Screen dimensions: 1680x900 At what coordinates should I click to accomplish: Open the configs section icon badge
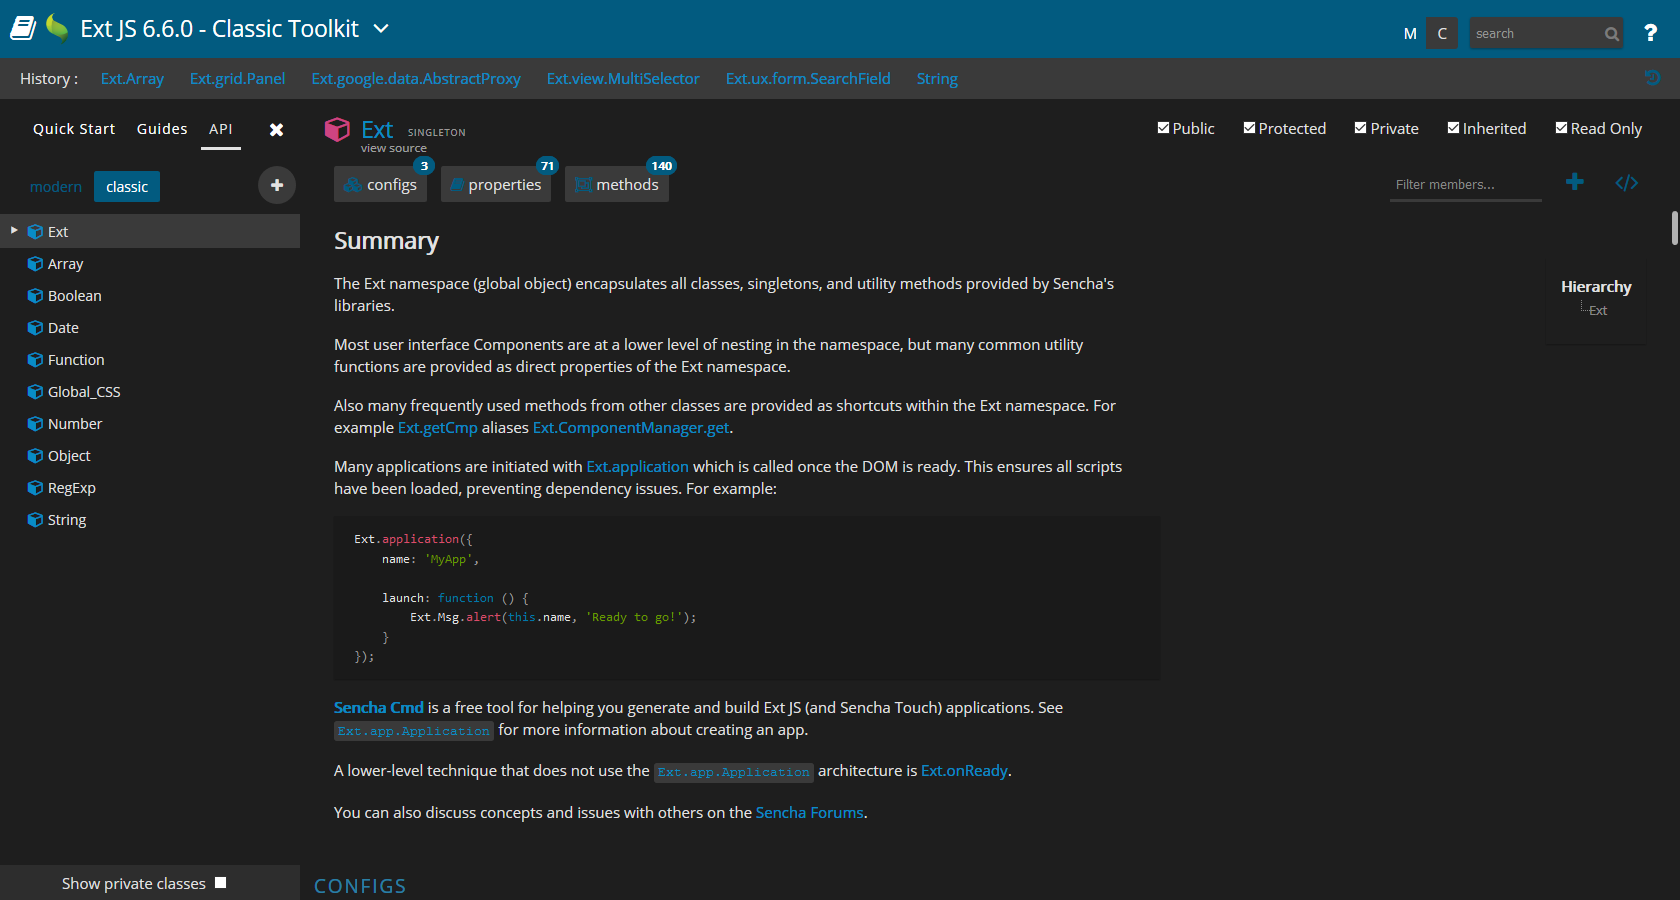click(x=424, y=166)
